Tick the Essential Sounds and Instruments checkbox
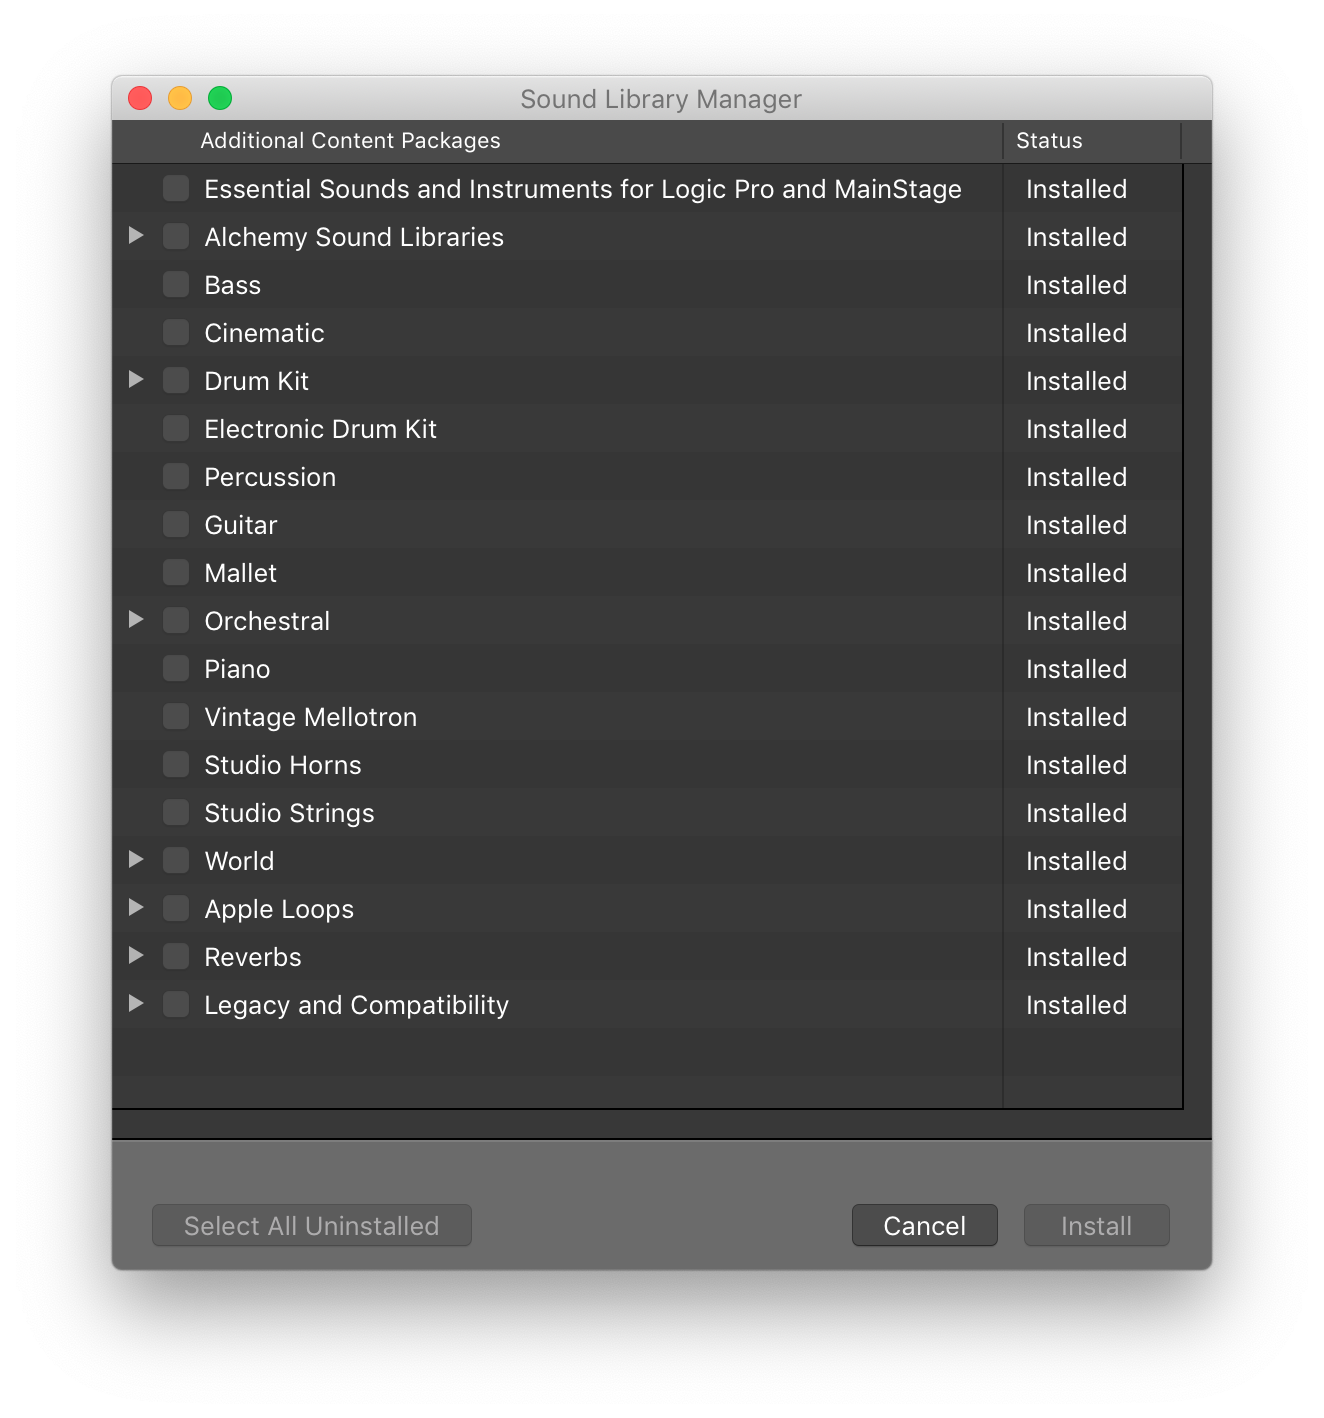 click(176, 189)
